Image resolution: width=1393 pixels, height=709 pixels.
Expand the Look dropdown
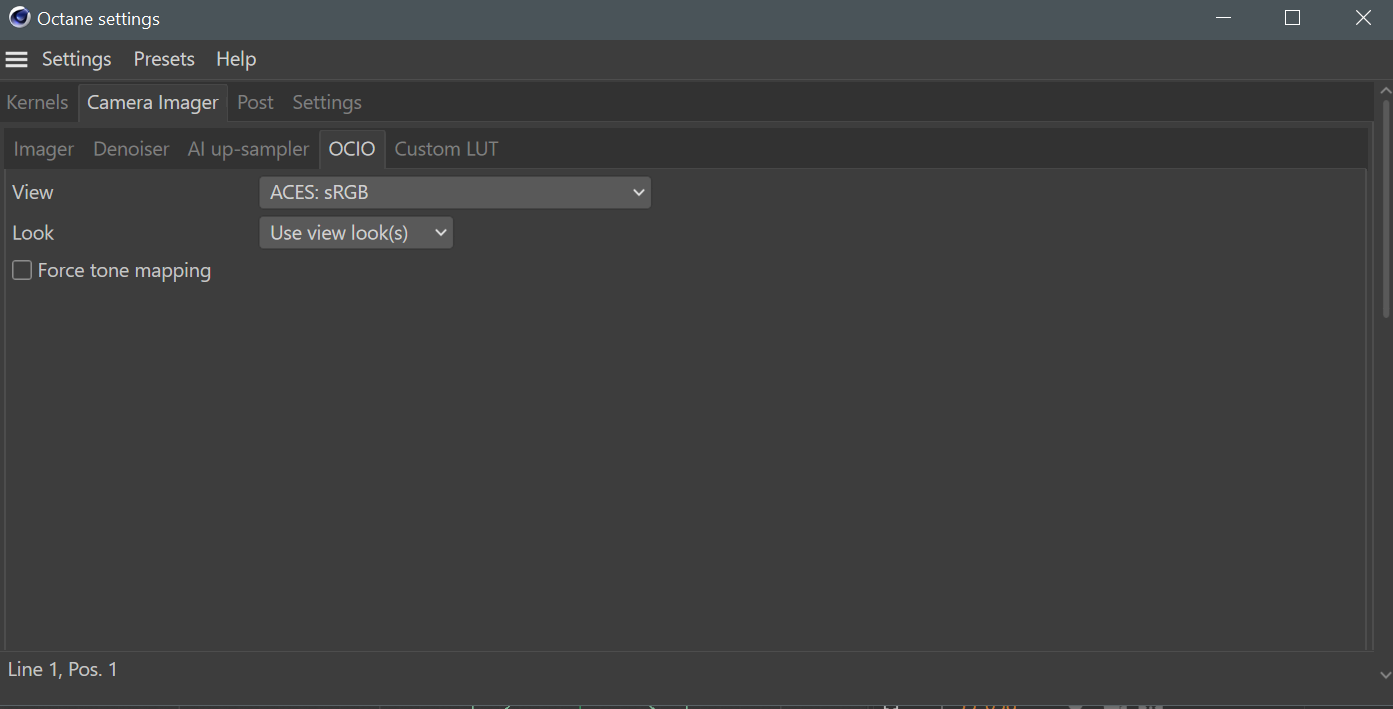click(x=356, y=233)
